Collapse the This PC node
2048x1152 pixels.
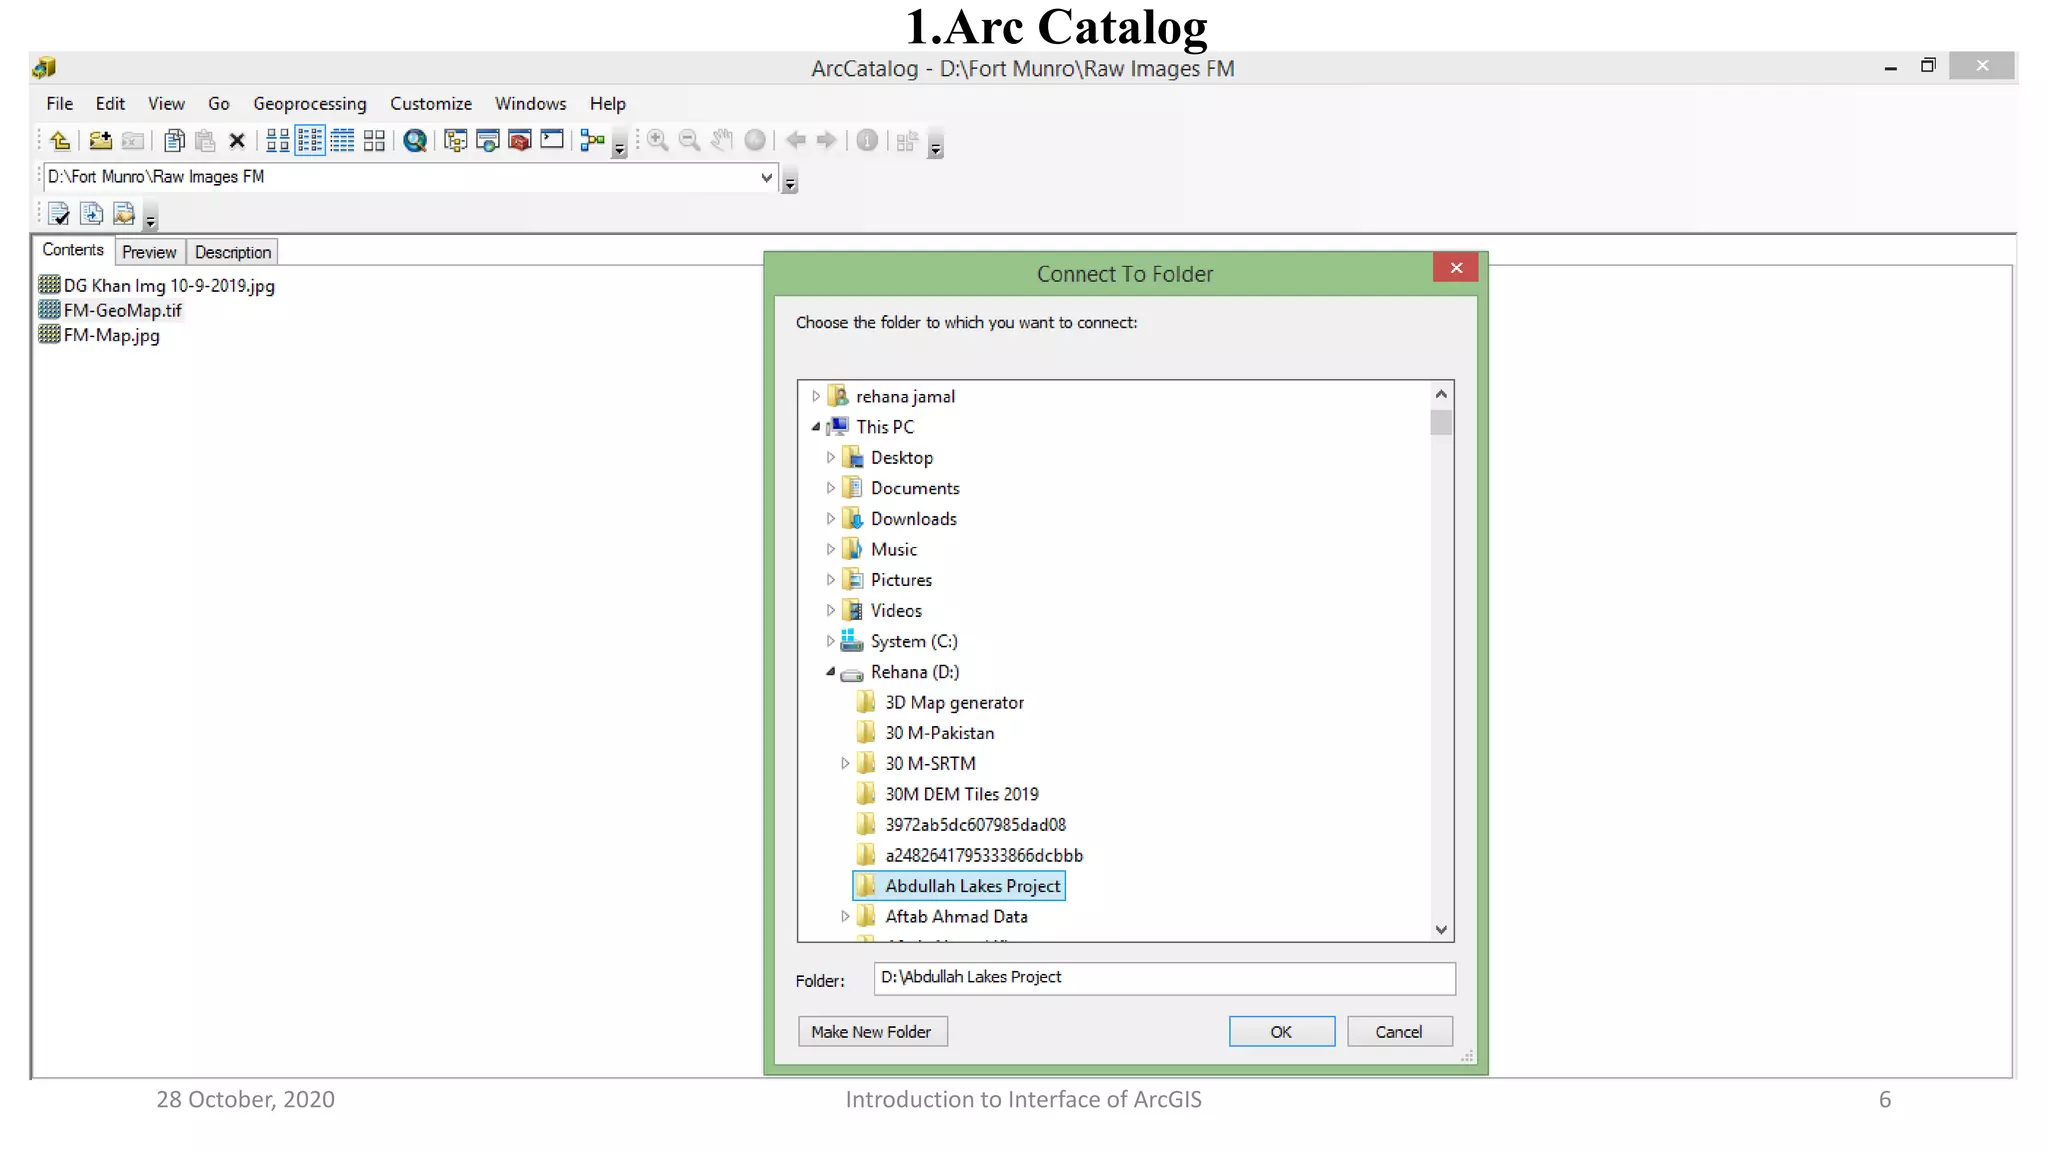pos(816,427)
